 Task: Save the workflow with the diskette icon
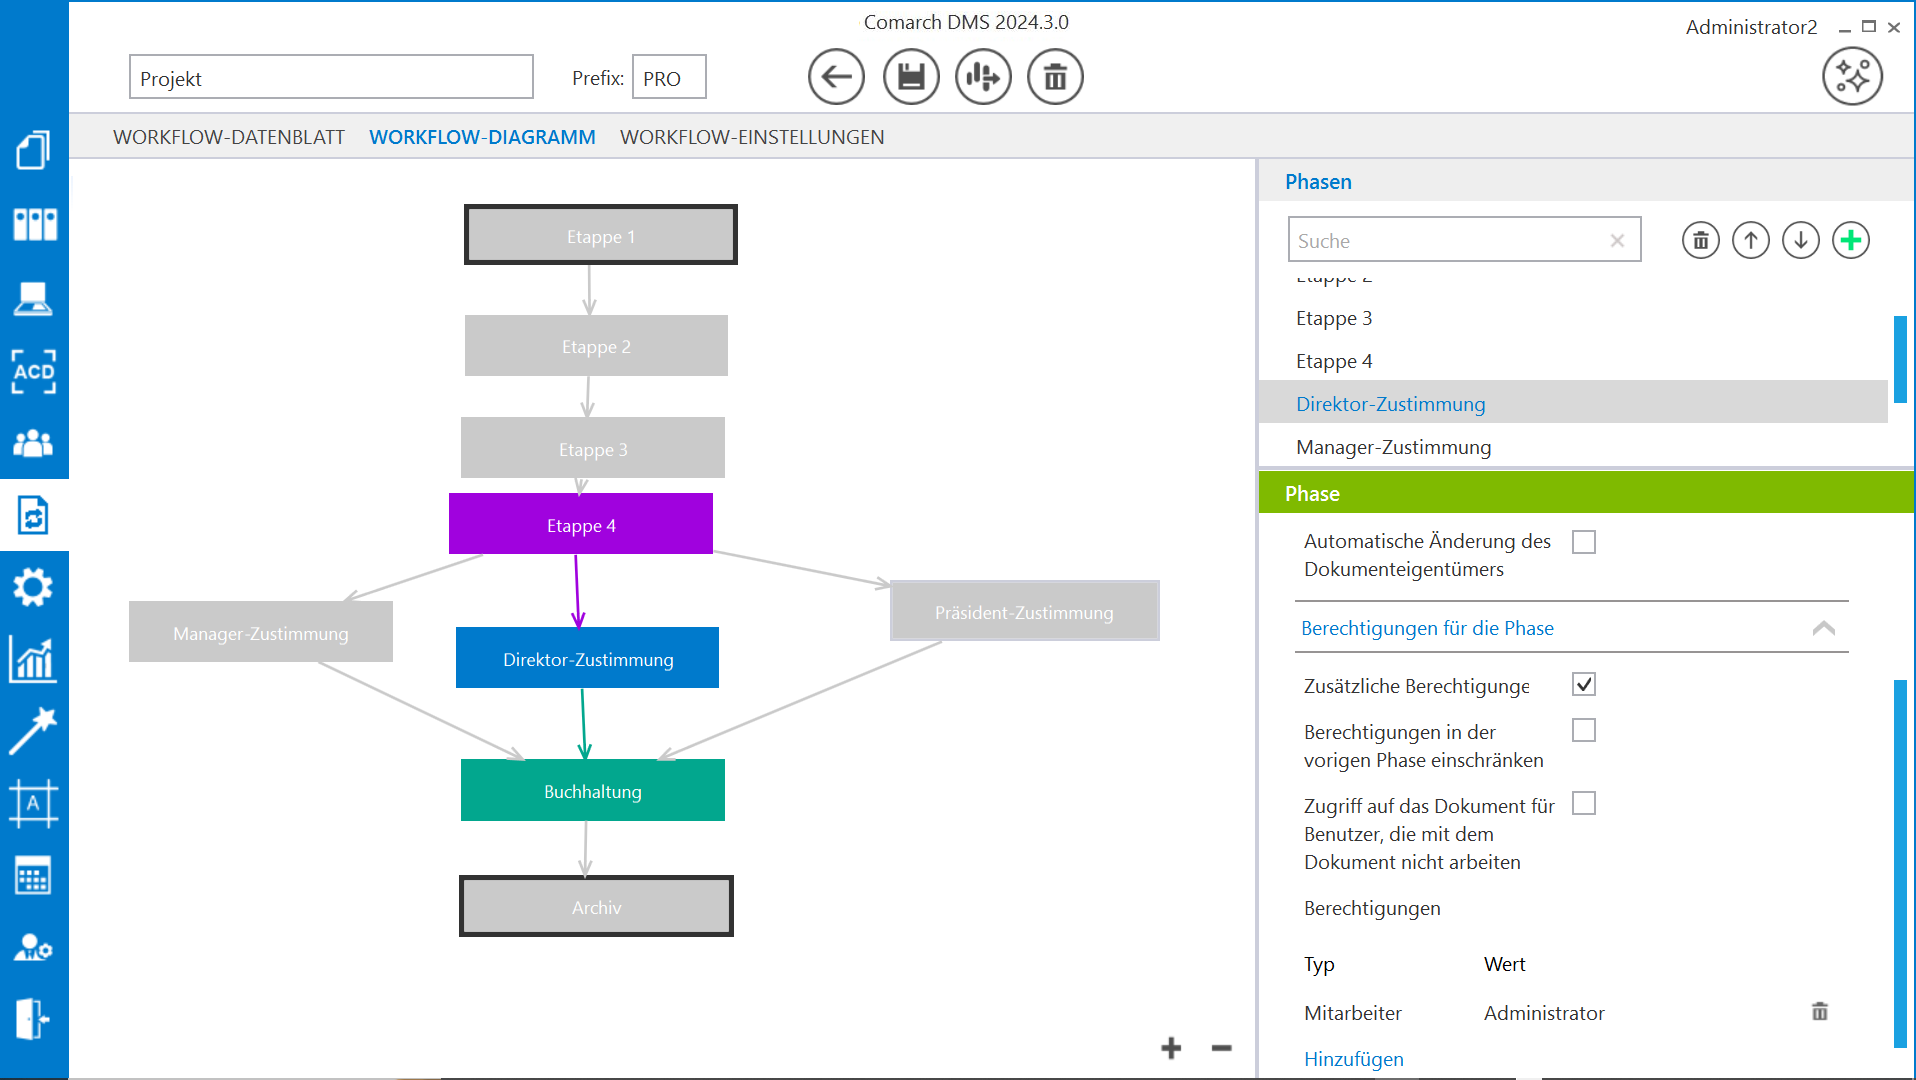[x=911, y=77]
